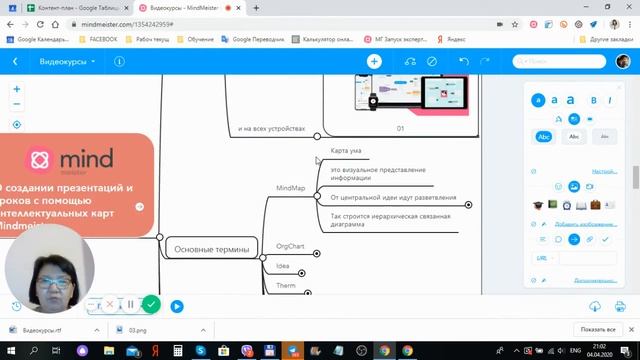This screenshot has width=640, height=360.
Task: Click the back arrow in MindMeister header
Action: click(x=15, y=62)
